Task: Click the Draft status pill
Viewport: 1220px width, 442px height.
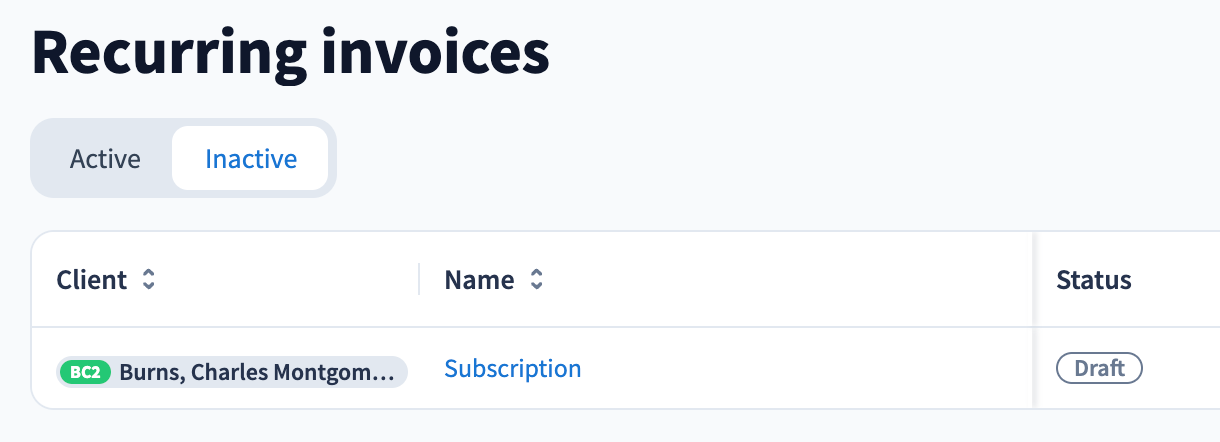Action: (1099, 368)
